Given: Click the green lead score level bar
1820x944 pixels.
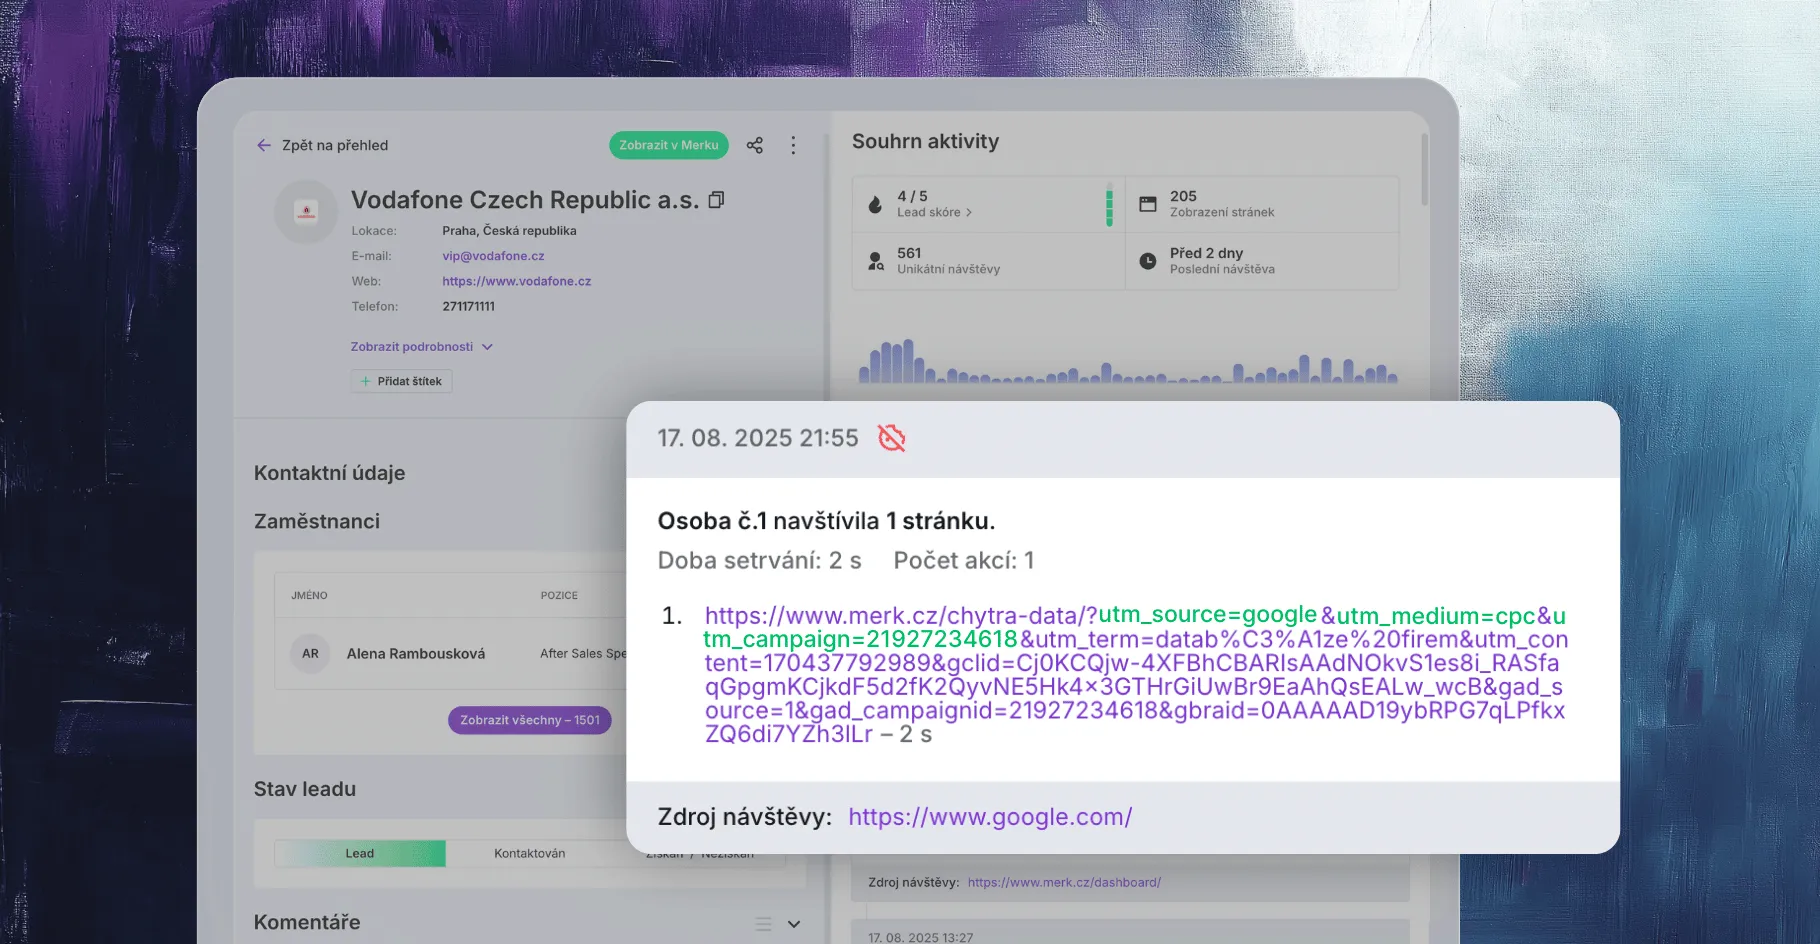Looking at the screenshot, I should tap(1109, 205).
